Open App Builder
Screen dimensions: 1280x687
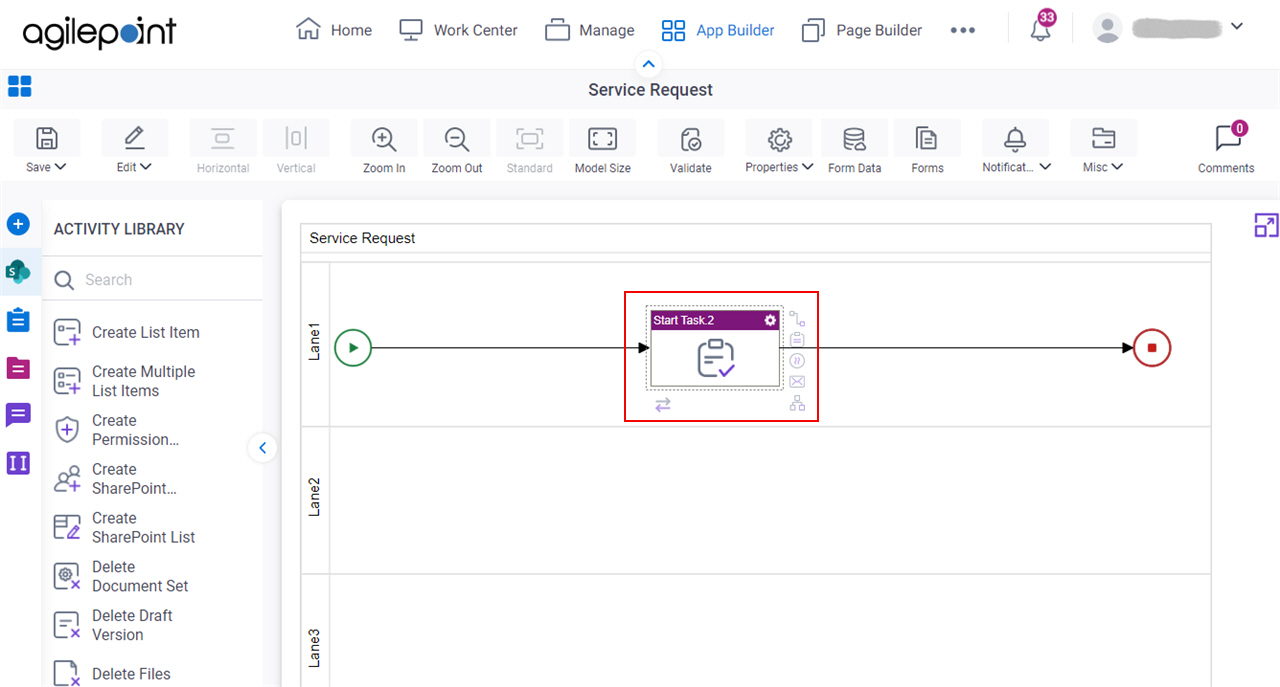718,30
